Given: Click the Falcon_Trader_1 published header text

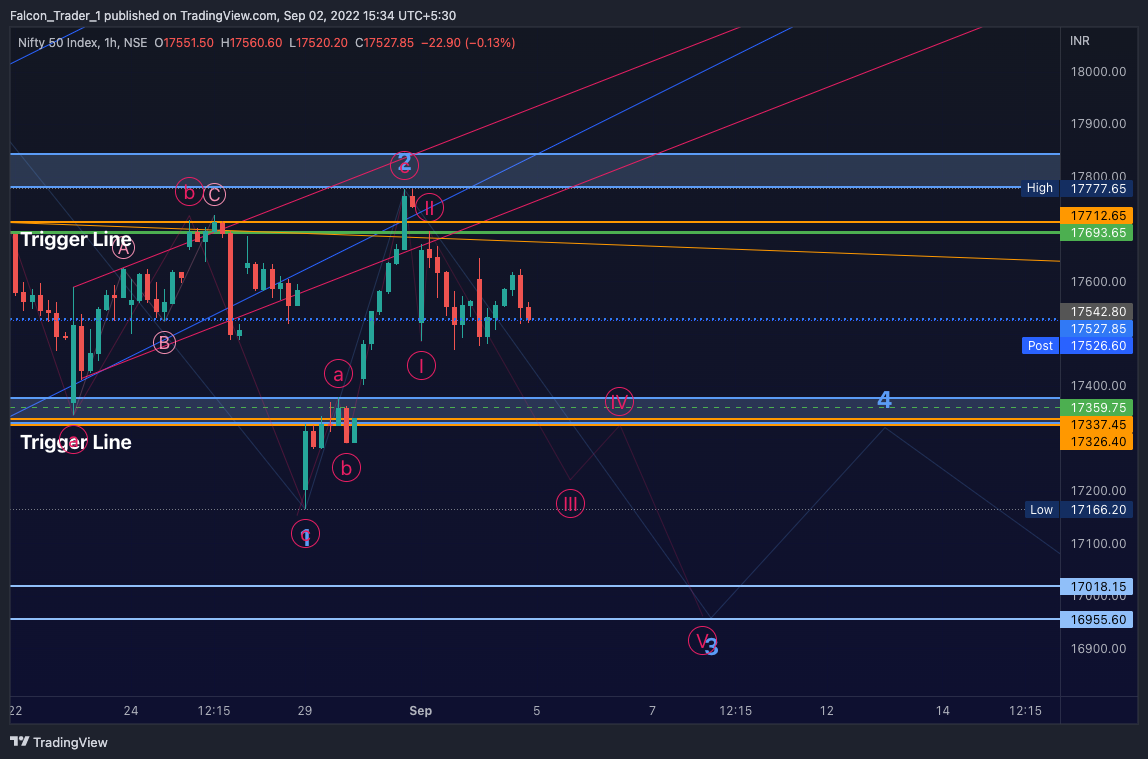Looking at the screenshot, I should [x=233, y=15].
